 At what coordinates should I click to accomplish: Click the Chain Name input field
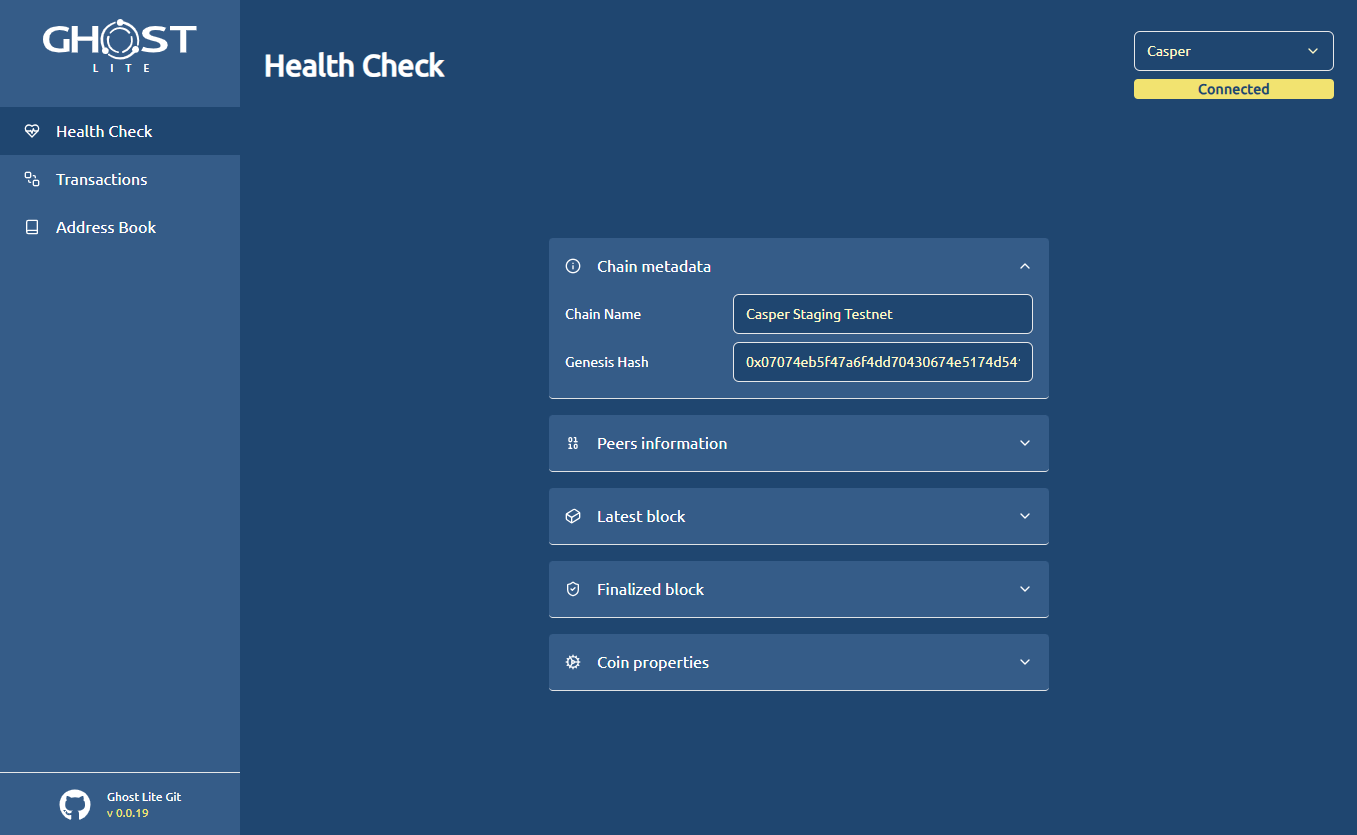pyautogui.click(x=883, y=314)
